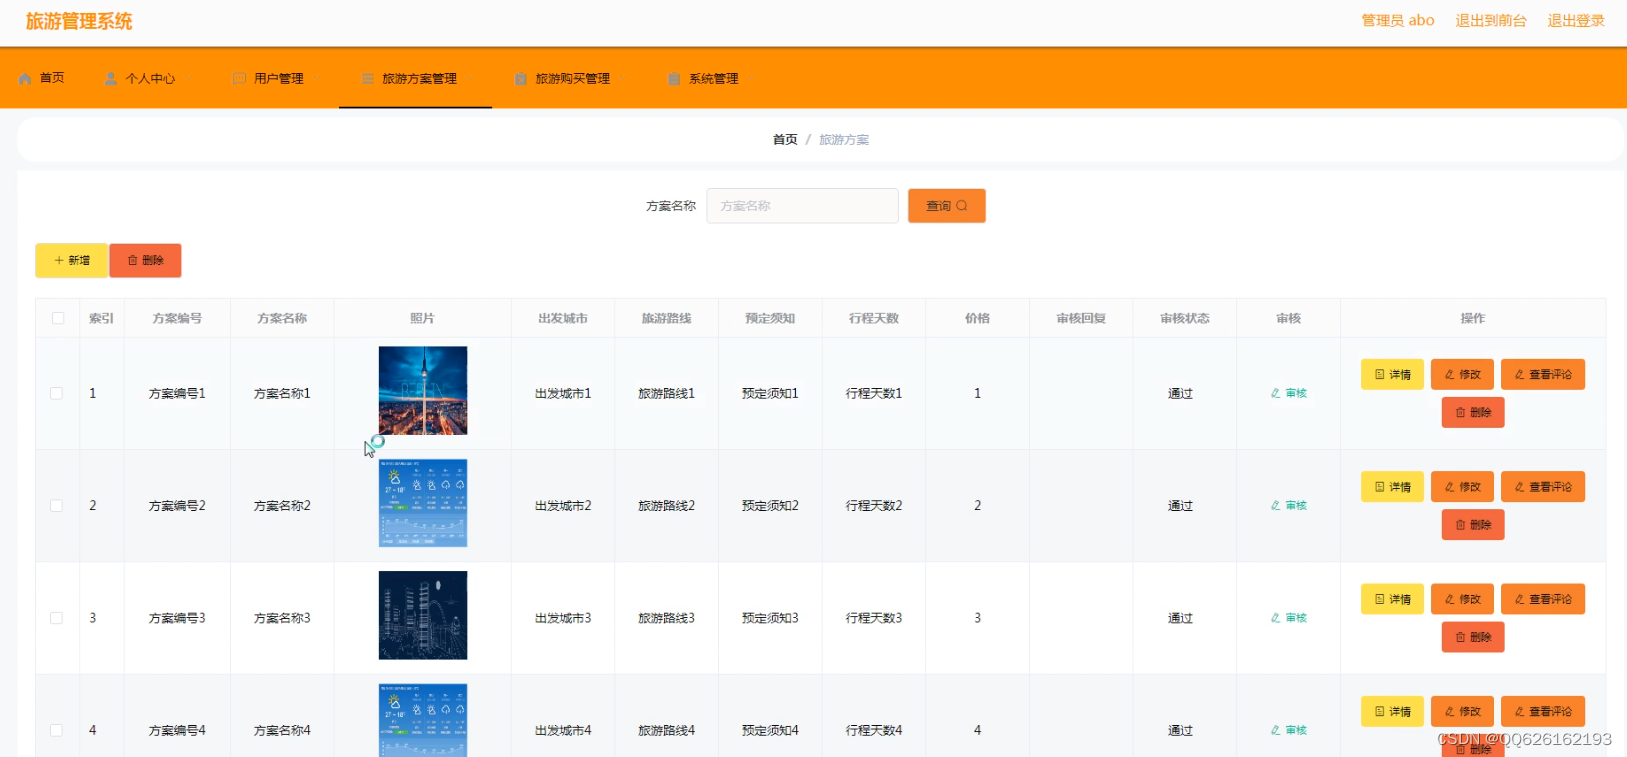
Task: Click the 详情 button for 方案名称2
Action: pos(1392,486)
